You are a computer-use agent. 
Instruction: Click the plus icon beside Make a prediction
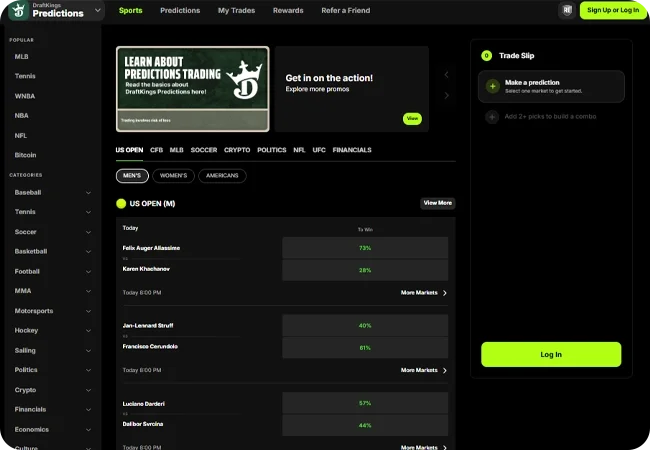point(492,86)
